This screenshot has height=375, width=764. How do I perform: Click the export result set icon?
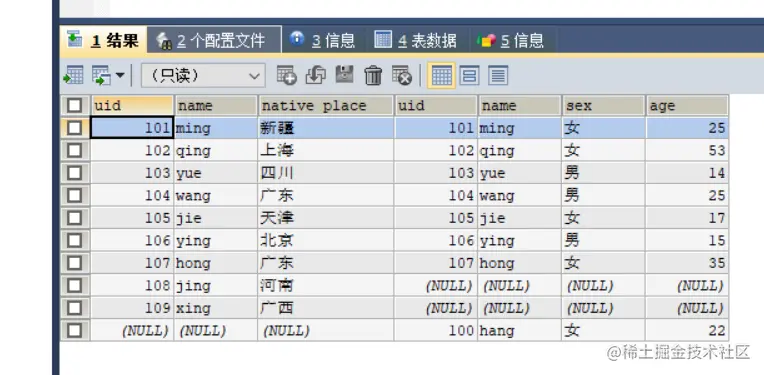tap(74, 75)
